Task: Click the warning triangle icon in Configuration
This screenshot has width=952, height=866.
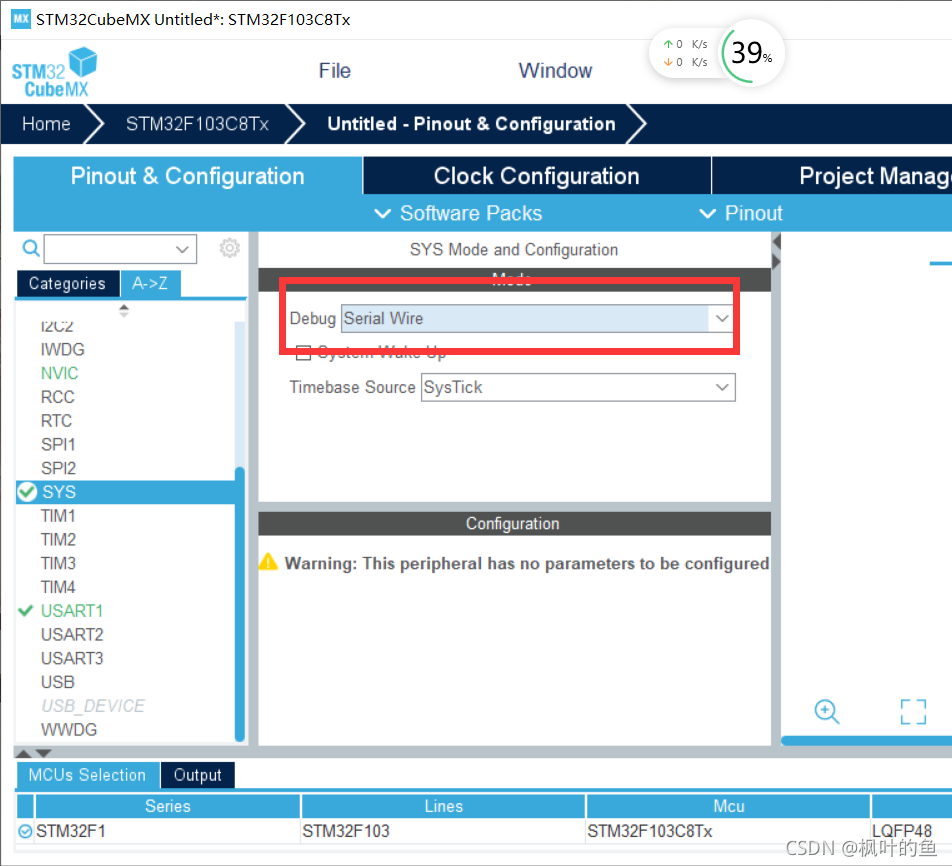Action: tap(268, 562)
